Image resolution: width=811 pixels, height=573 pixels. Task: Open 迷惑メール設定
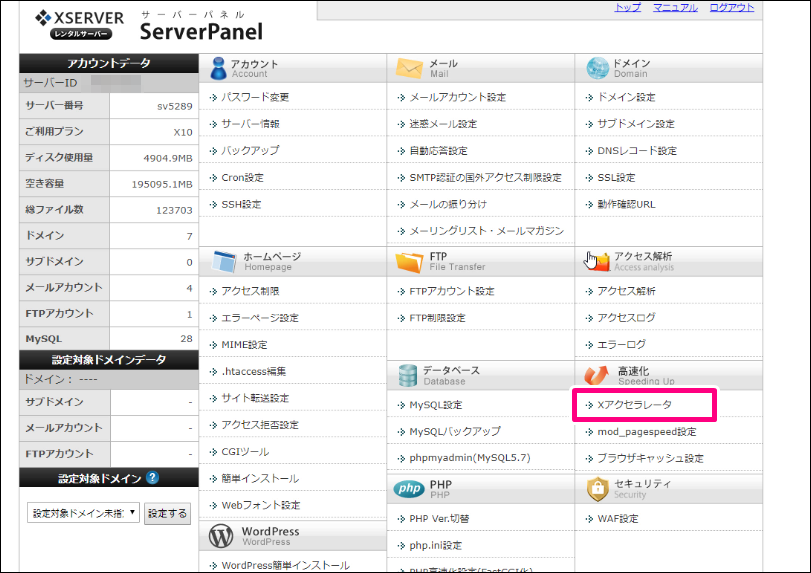coord(443,124)
